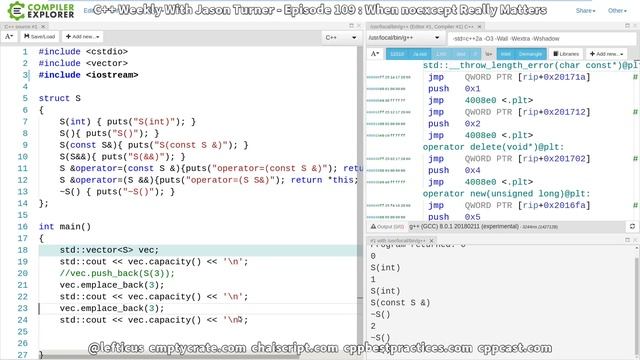
Task: Click 'operator delete(void*)@plt:' label in assembly
Action: (493, 147)
